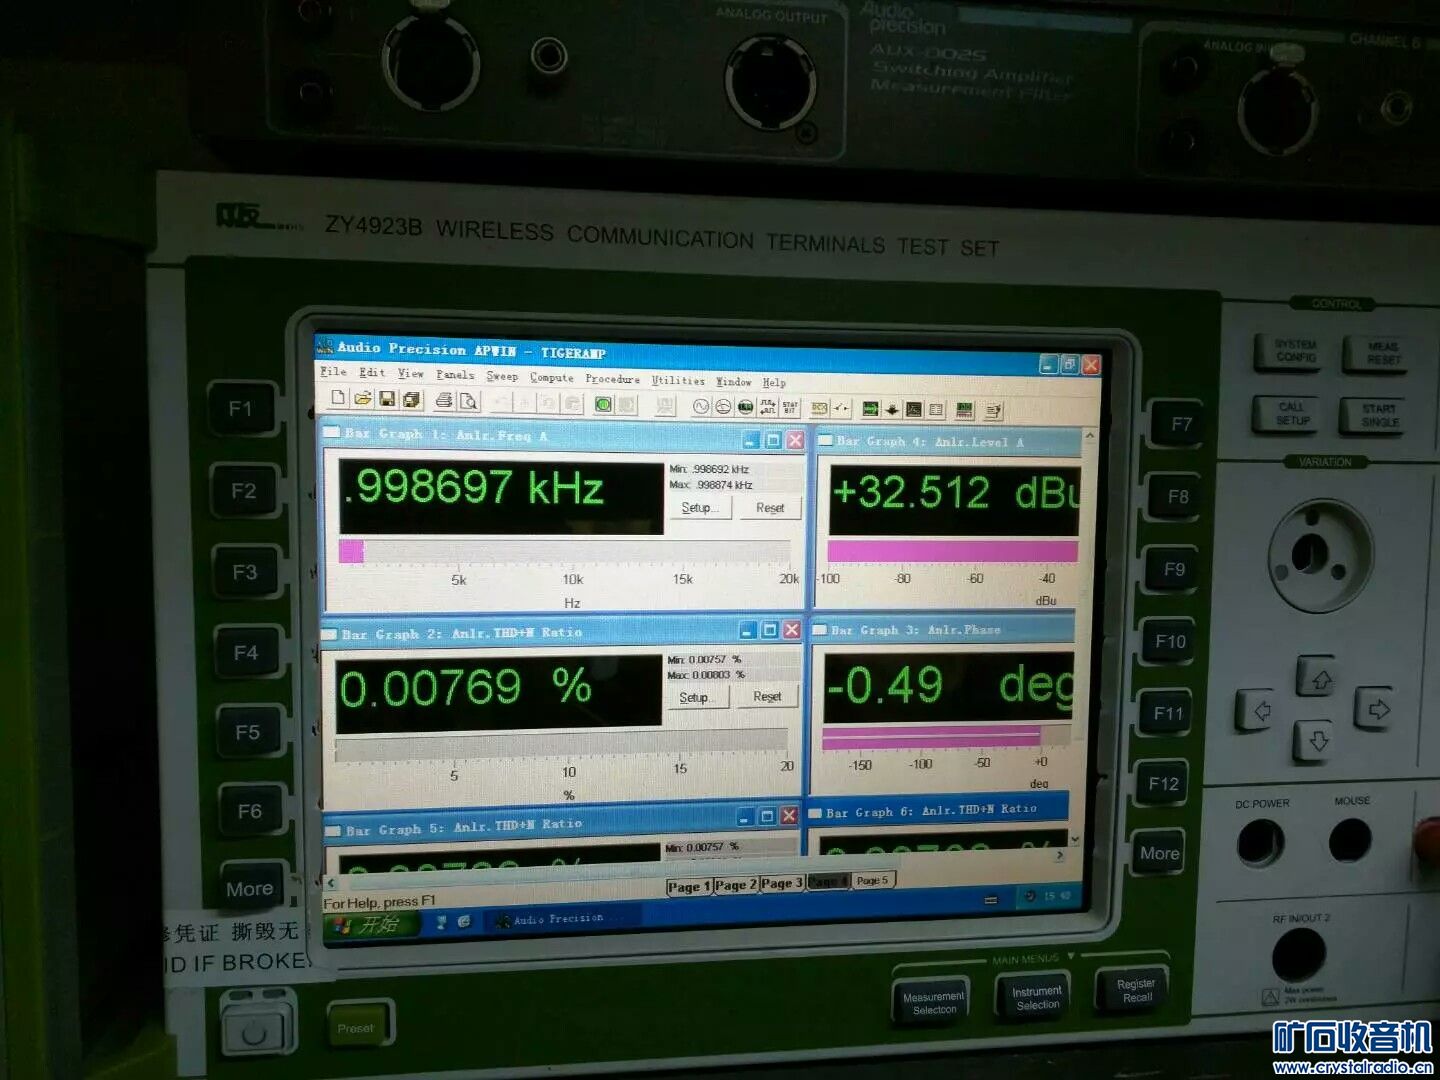Click the Save All multiple disks icon
Image resolution: width=1440 pixels, height=1080 pixels.
click(x=411, y=399)
